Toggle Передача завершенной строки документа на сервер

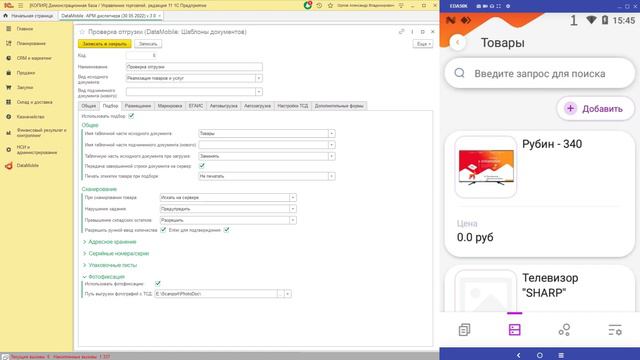pos(202,166)
